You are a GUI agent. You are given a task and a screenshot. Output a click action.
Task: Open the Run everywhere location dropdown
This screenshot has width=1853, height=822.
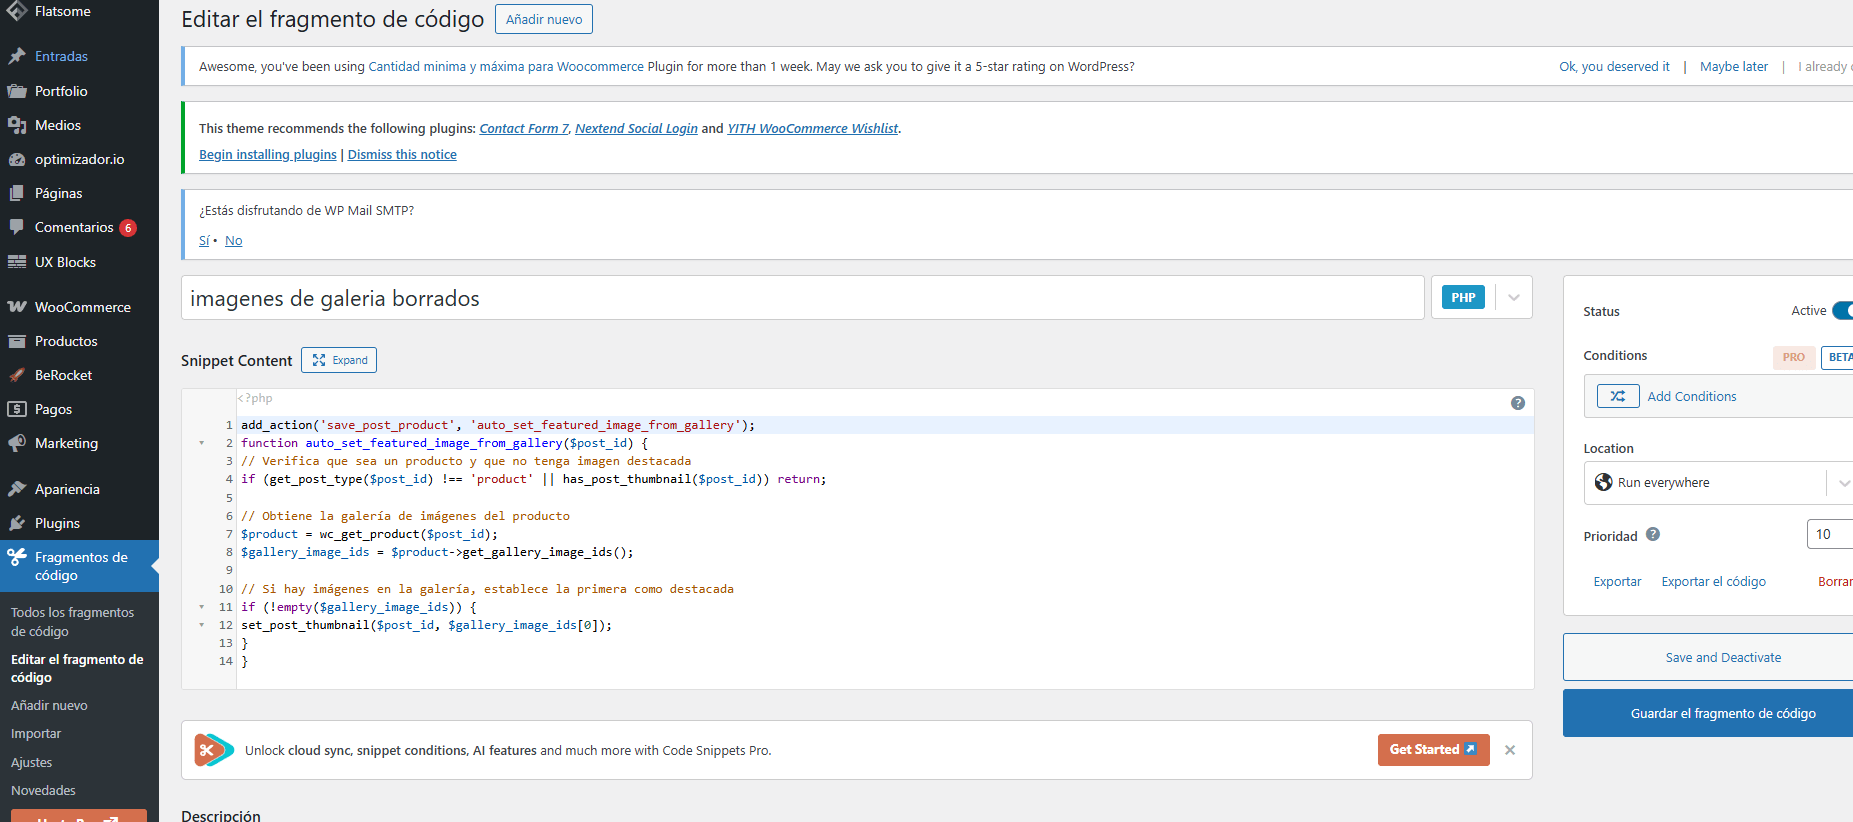pyautogui.click(x=1842, y=483)
